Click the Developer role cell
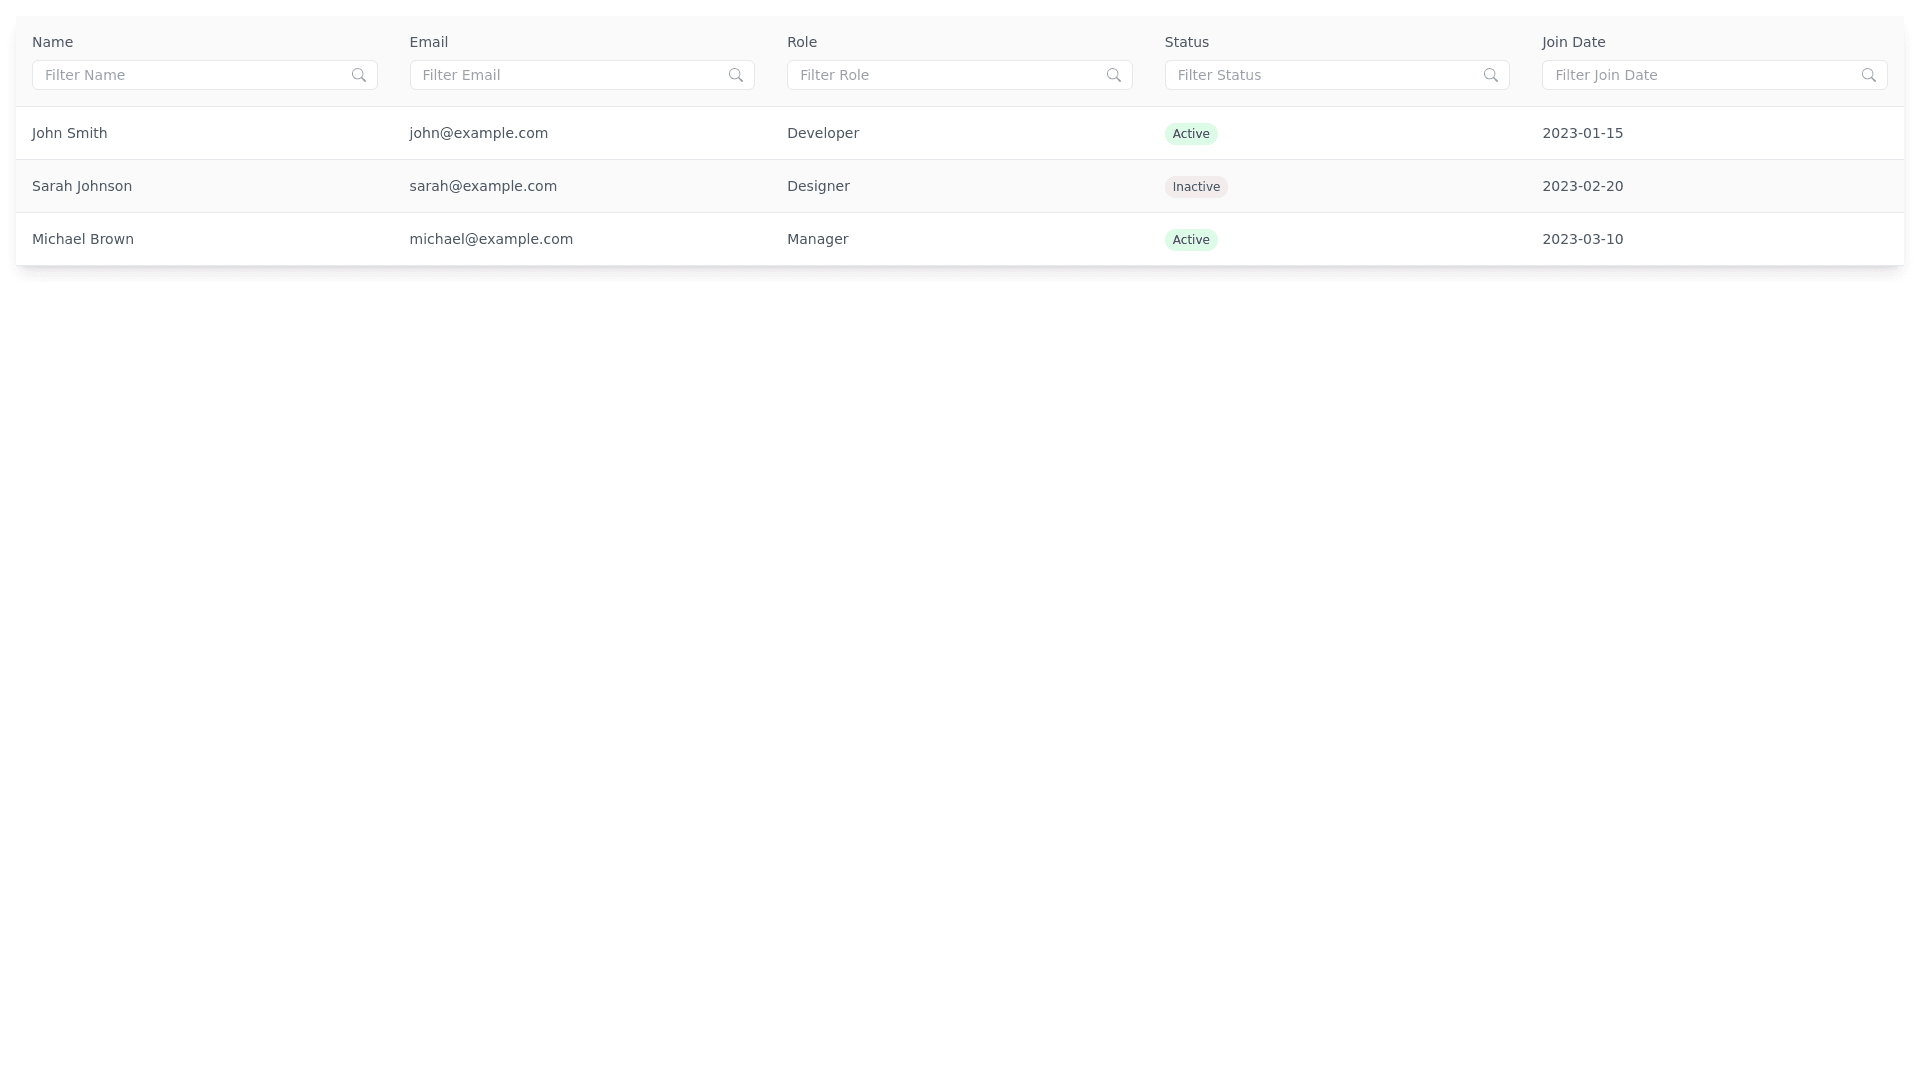This screenshot has height=1080, width=1920. [x=822, y=133]
